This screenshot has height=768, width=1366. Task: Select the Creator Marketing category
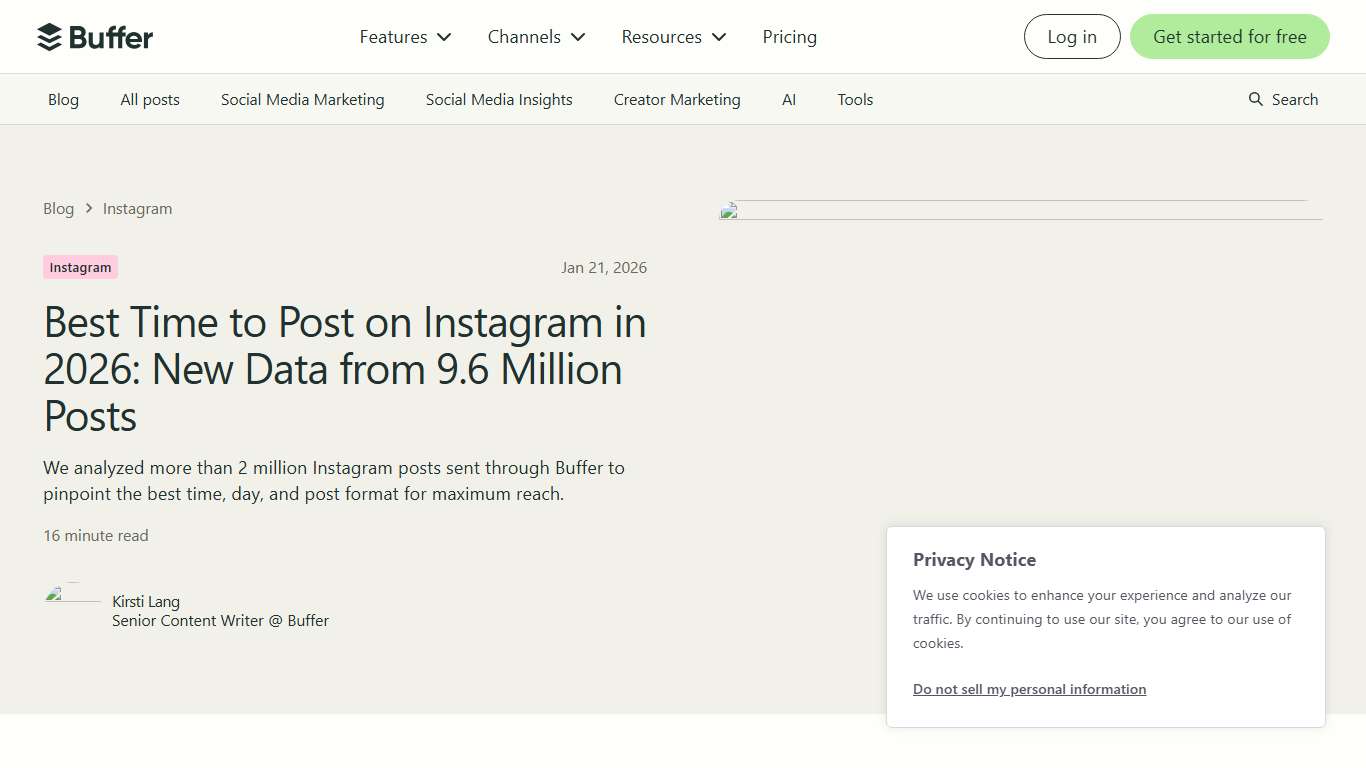pyautogui.click(x=677, y=99)
